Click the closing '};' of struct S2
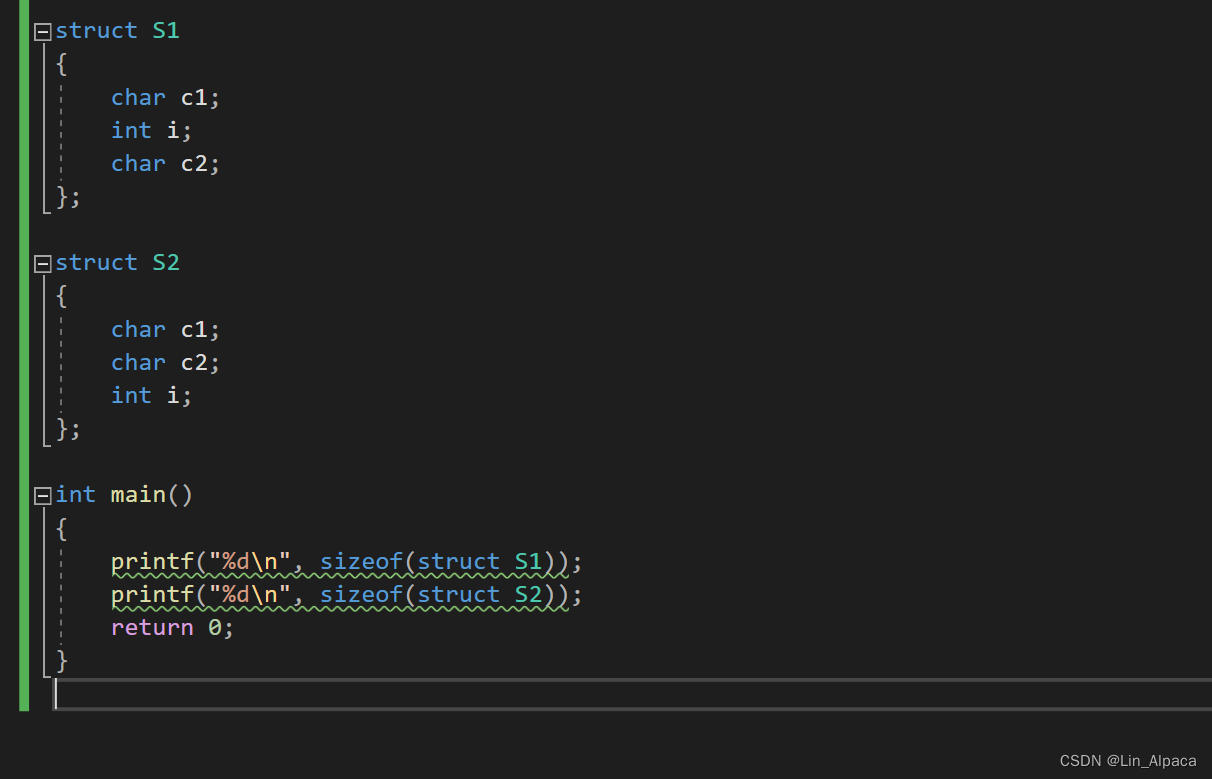The height and width of the screenshot is (779, 1212). (x=68, y=429)
